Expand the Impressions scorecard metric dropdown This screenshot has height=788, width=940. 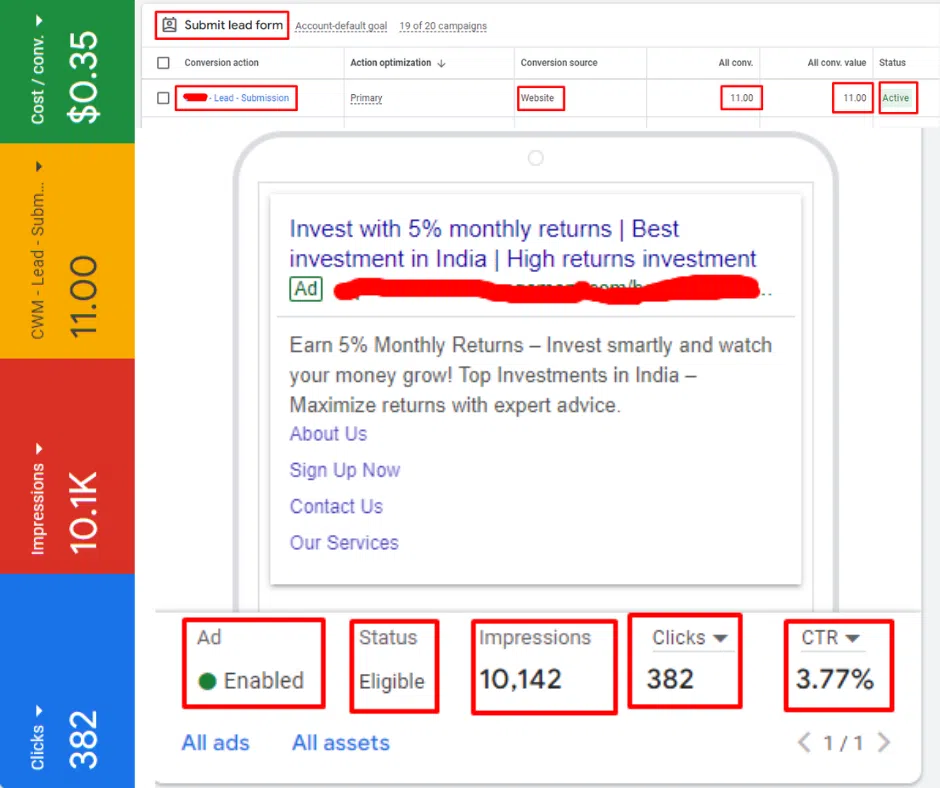(x=38, y=449)
